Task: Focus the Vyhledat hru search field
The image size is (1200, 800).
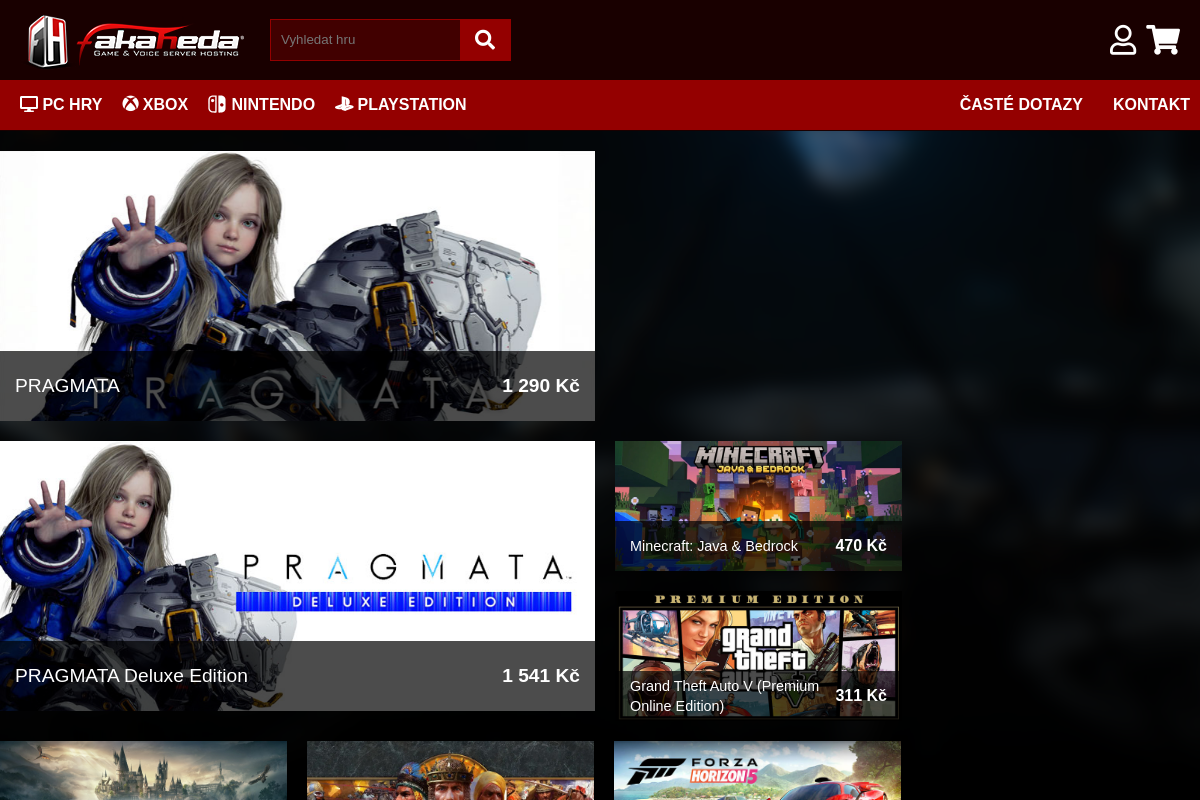Action: 365,40
